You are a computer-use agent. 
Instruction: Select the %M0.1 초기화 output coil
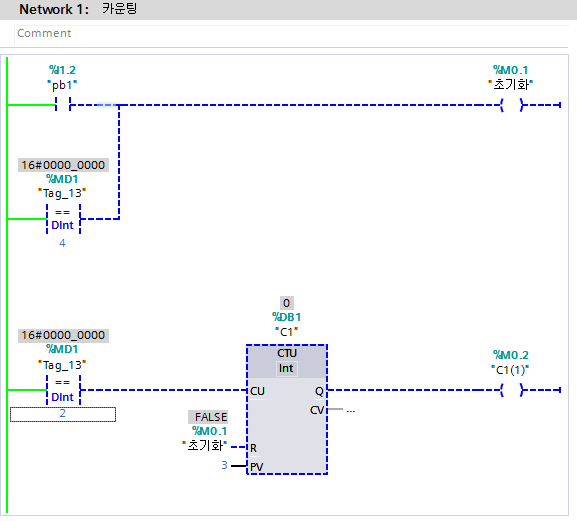coord(511,105)
